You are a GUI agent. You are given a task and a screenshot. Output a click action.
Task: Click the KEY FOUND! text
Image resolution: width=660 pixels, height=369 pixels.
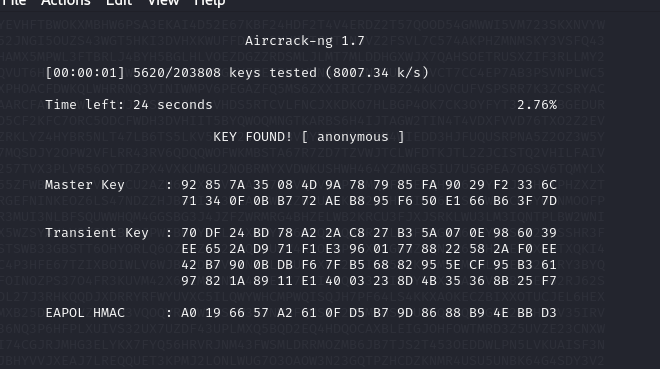click(253, 137)
